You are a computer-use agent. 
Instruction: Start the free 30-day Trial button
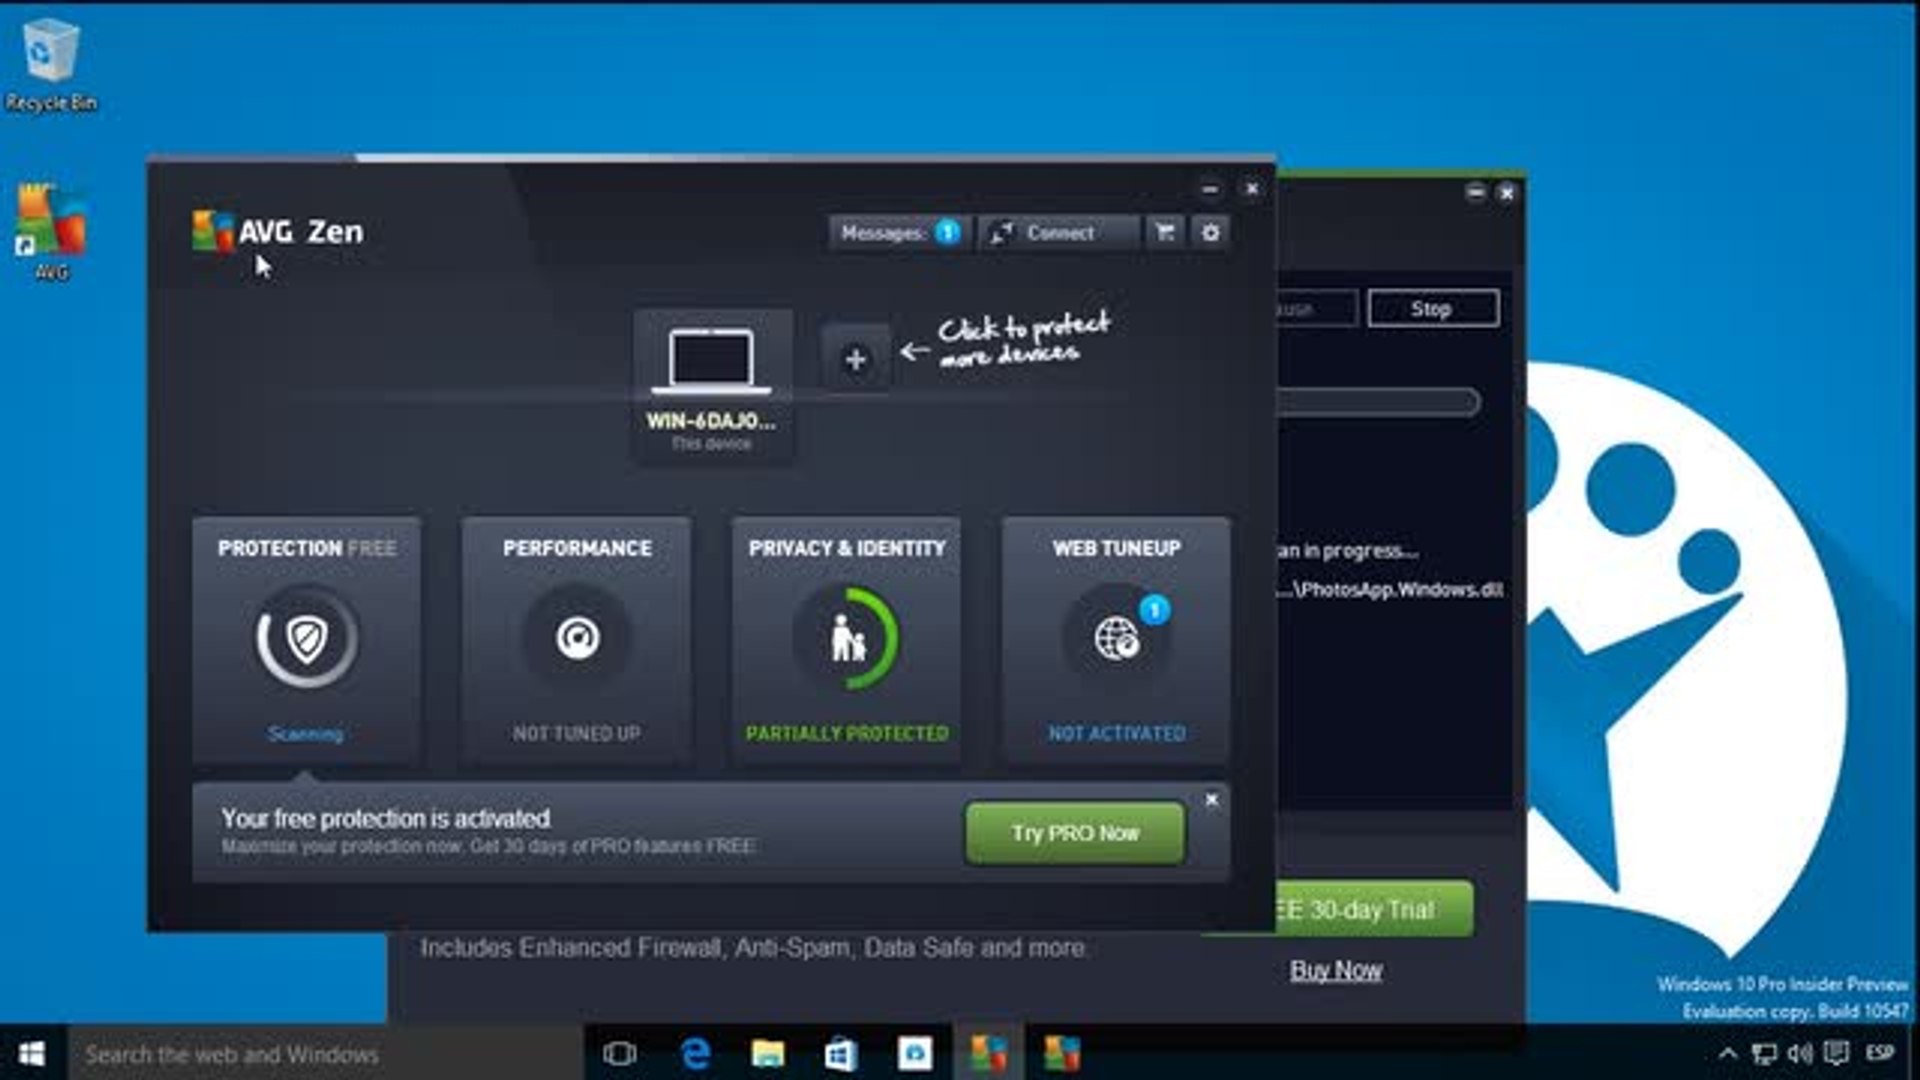(1375, 910)
